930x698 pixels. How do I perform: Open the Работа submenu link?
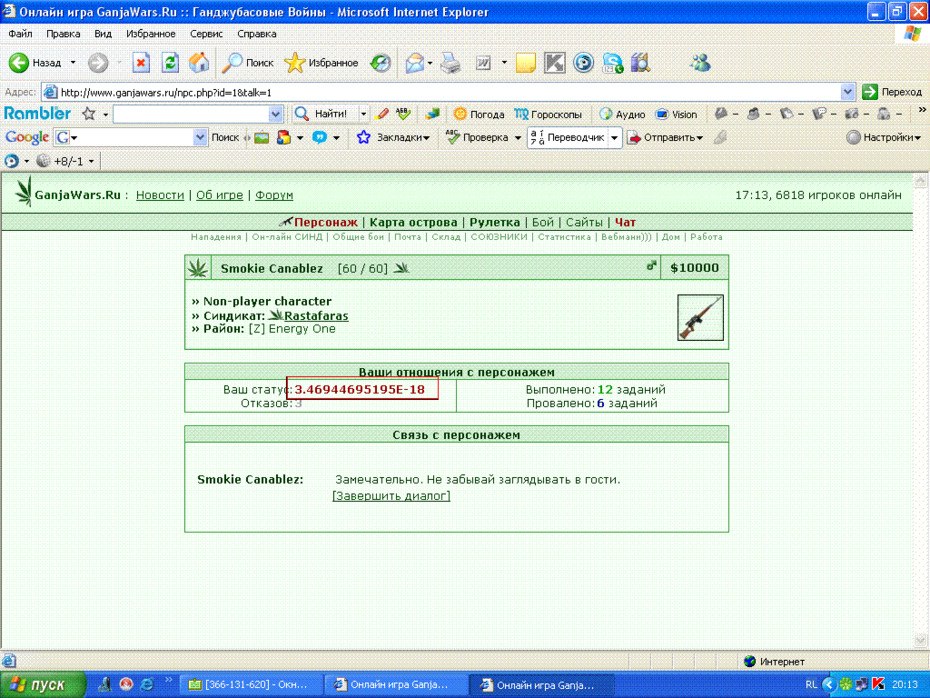(706, 237)
